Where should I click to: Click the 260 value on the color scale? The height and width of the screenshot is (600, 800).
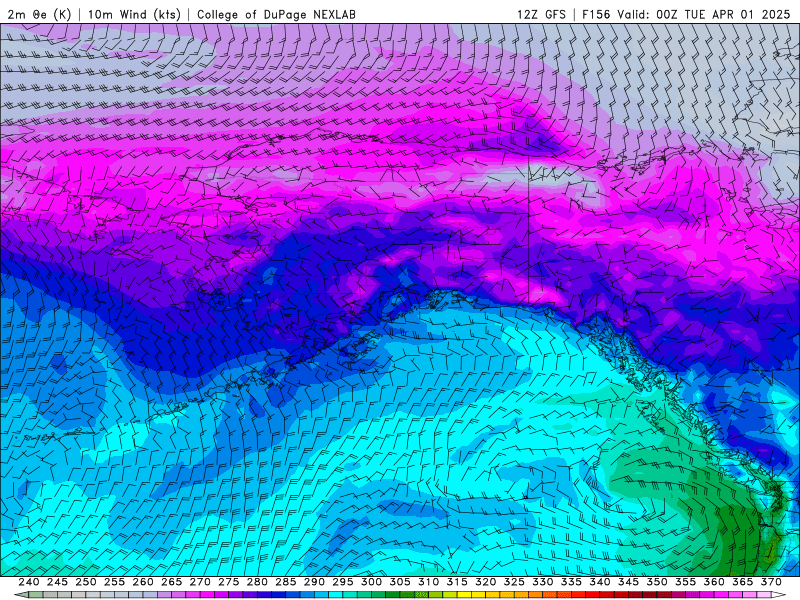coord(143,582)
